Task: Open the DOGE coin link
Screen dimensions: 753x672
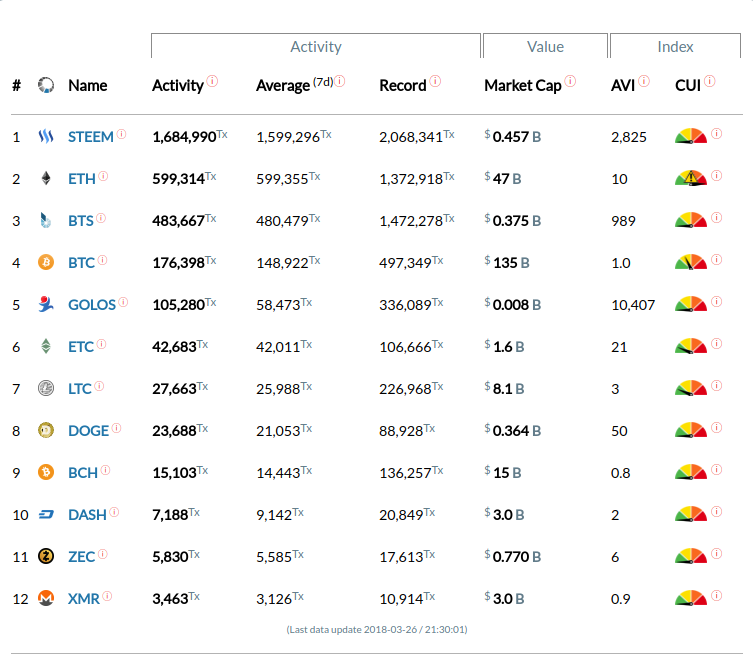Action: [88, 431]
